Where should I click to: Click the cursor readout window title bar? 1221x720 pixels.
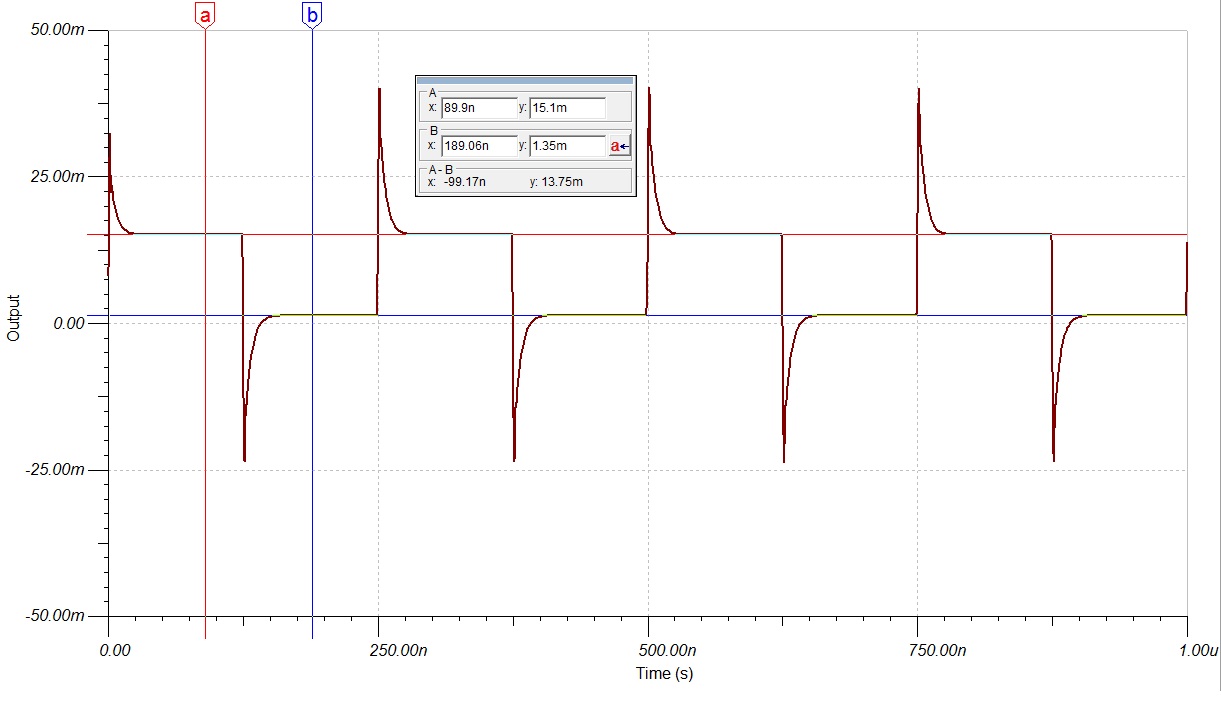(x=525, y=79)
